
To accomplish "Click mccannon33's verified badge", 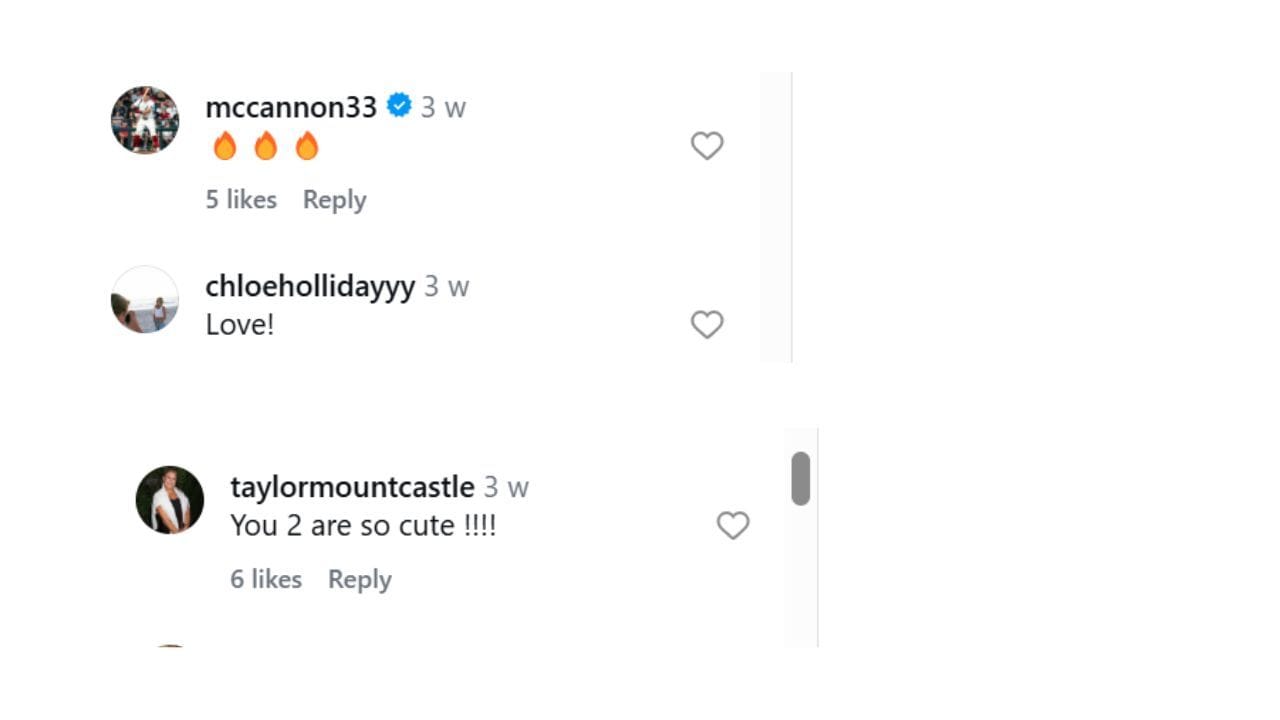I will [x=398, y=104].
